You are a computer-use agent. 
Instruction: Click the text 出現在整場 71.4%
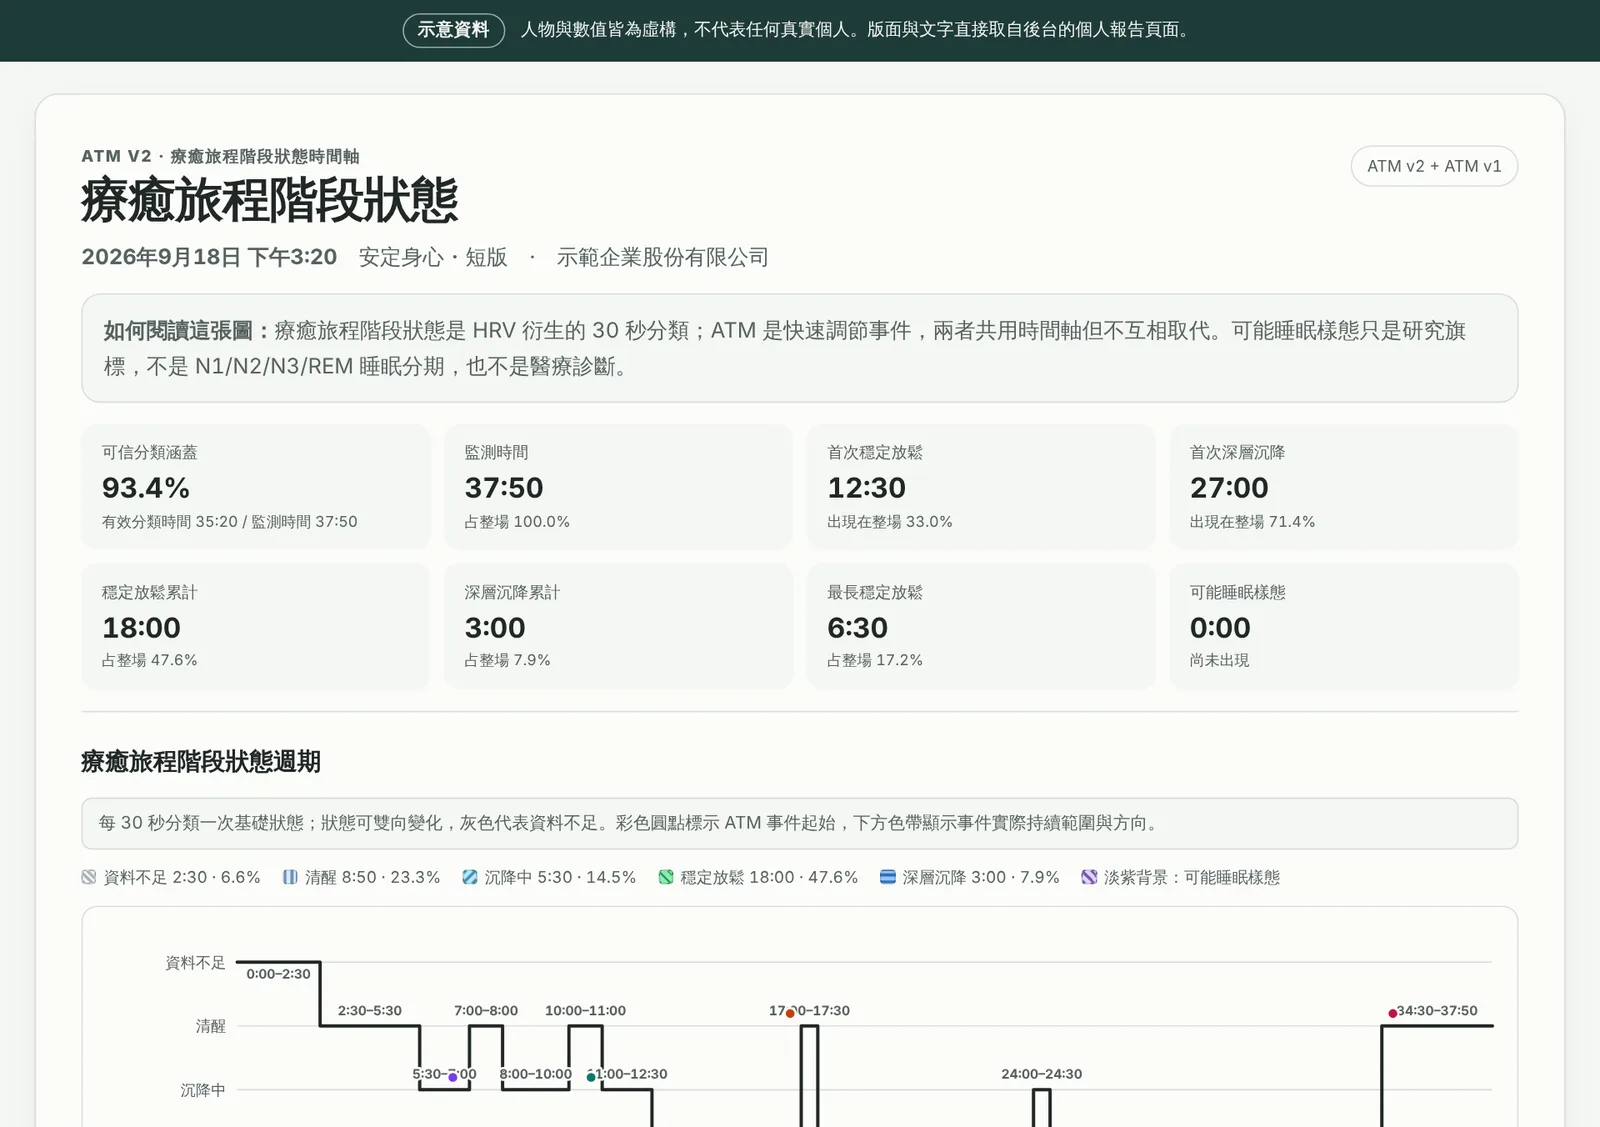[1252, 522]
